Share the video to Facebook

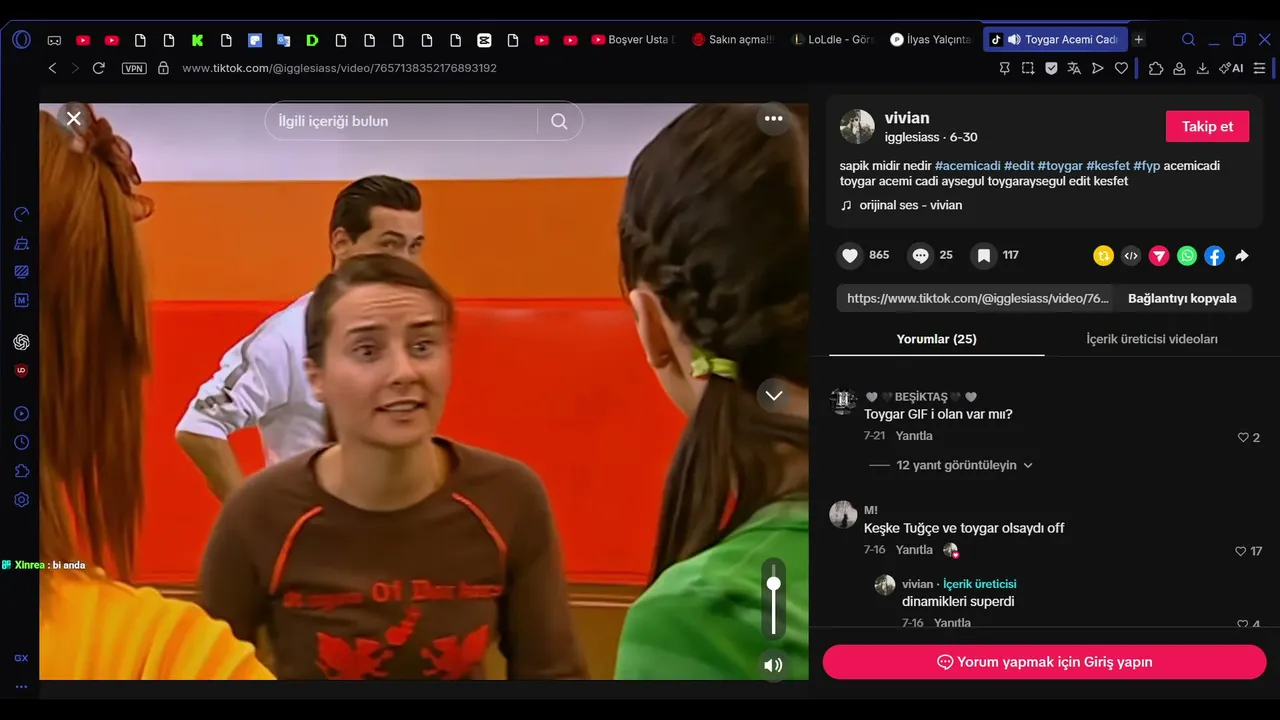point(1214,256)
